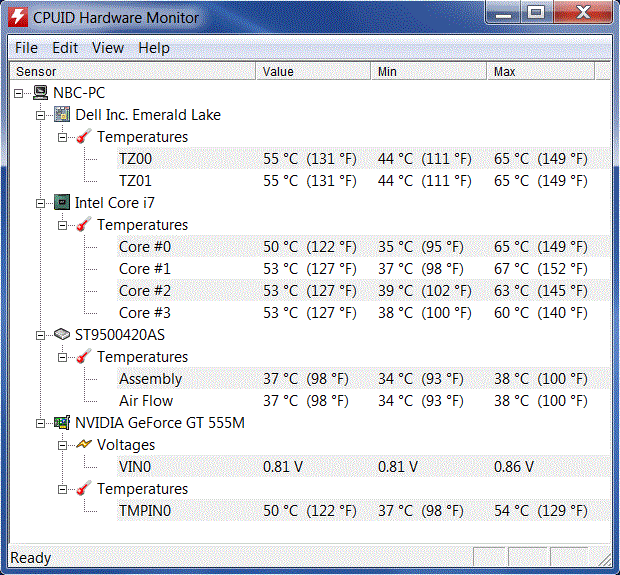Click the thermometer icon under NVIDIA GeForce
The width and height of the screenshot is (620, 575).
click(84, 489)
